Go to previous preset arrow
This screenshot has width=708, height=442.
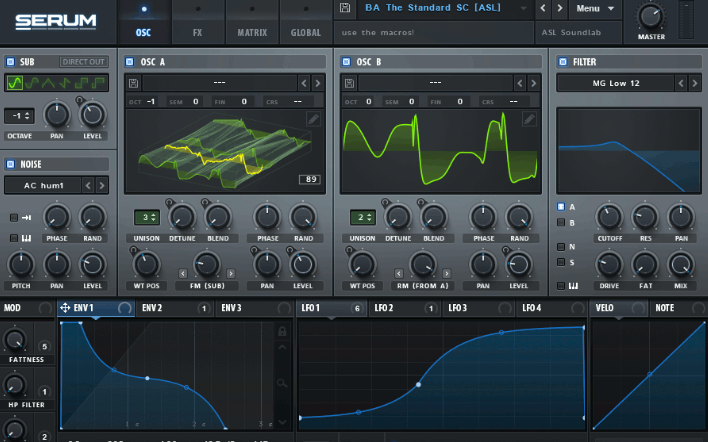(543, 8)
